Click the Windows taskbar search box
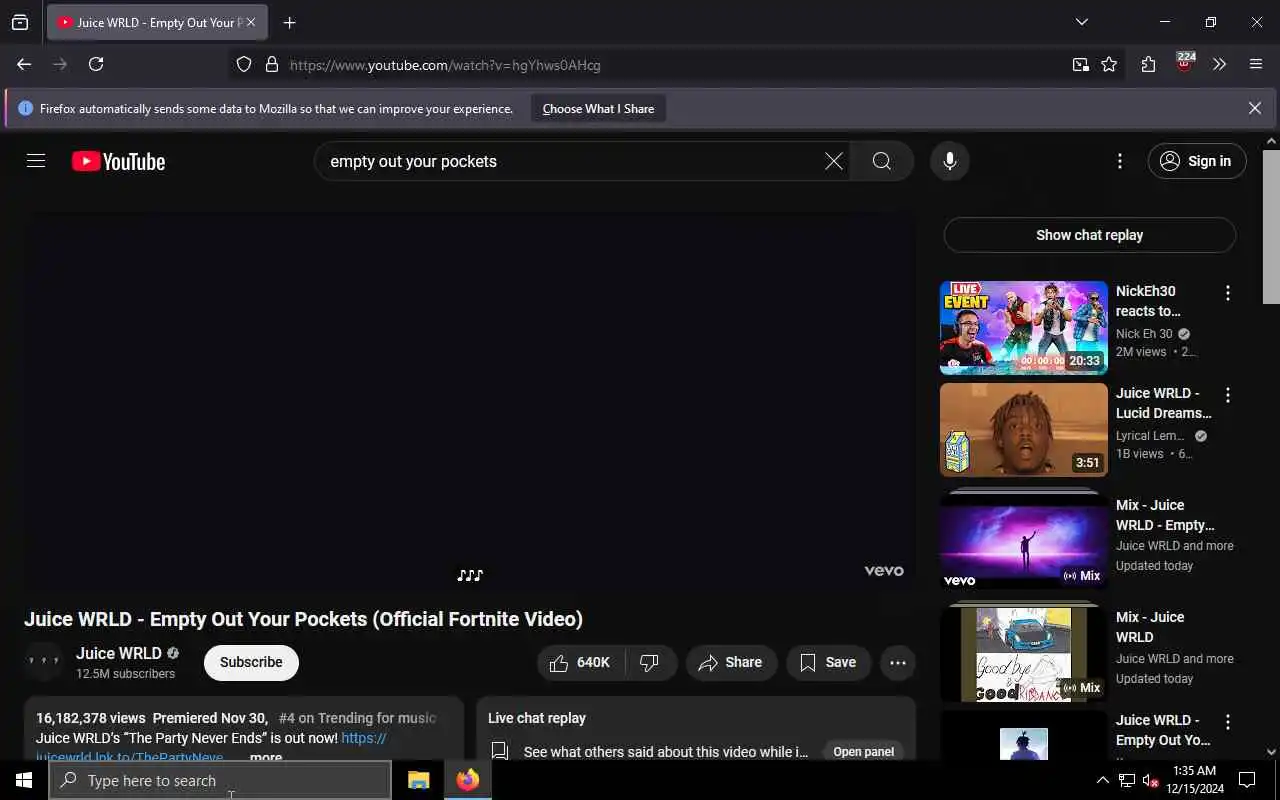 click(x=220, y=780)
